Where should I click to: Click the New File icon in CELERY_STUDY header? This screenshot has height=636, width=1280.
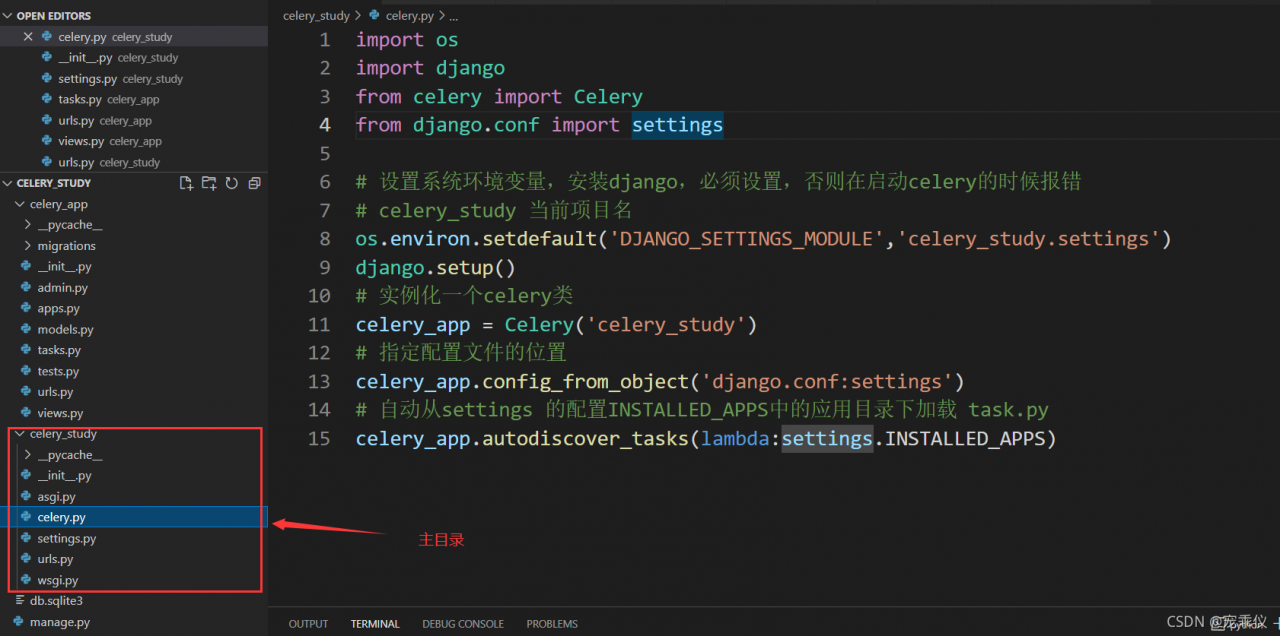(x=186, y=183)
